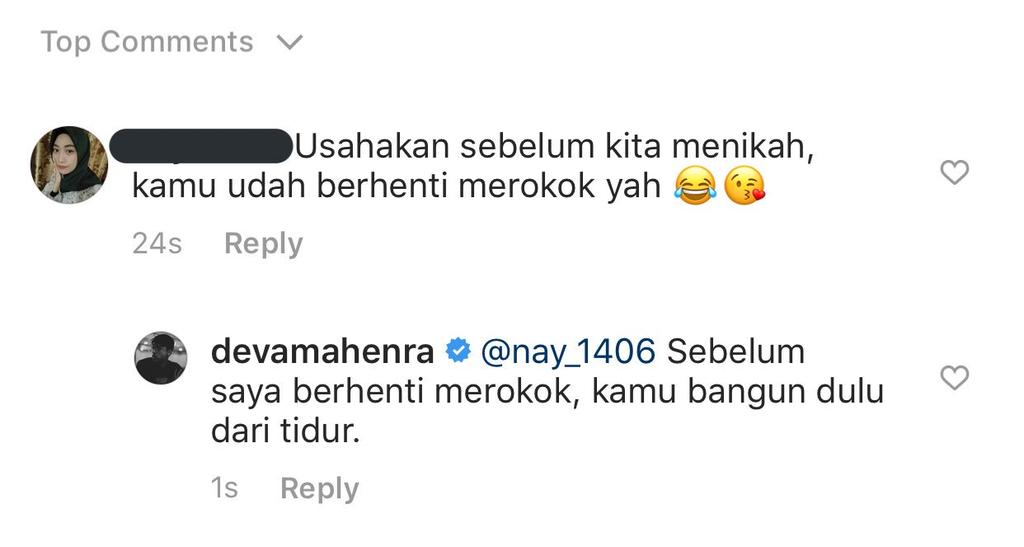Click the blacked-out username of the first commenter

200,146
